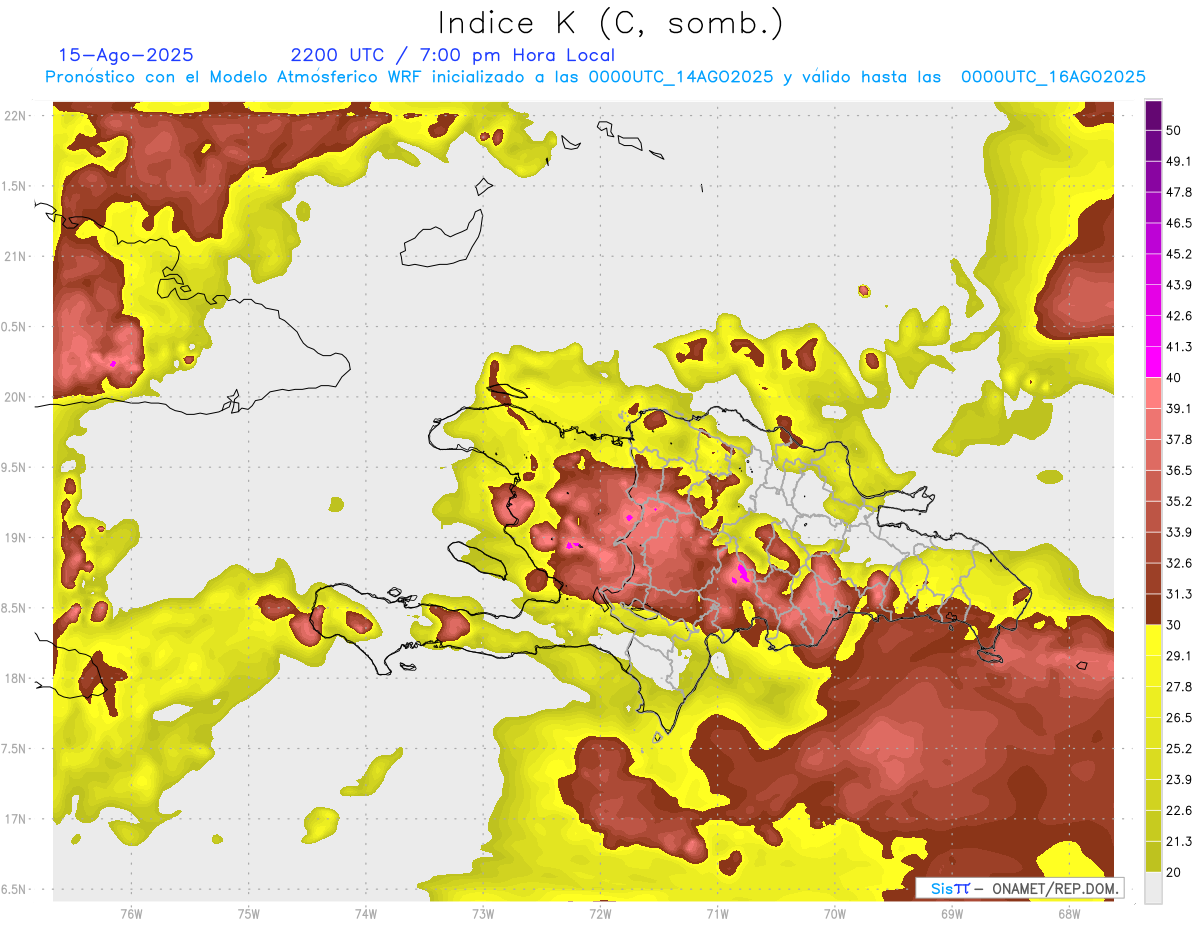Click the bottom colorbar value "20"

point(1174,872)
